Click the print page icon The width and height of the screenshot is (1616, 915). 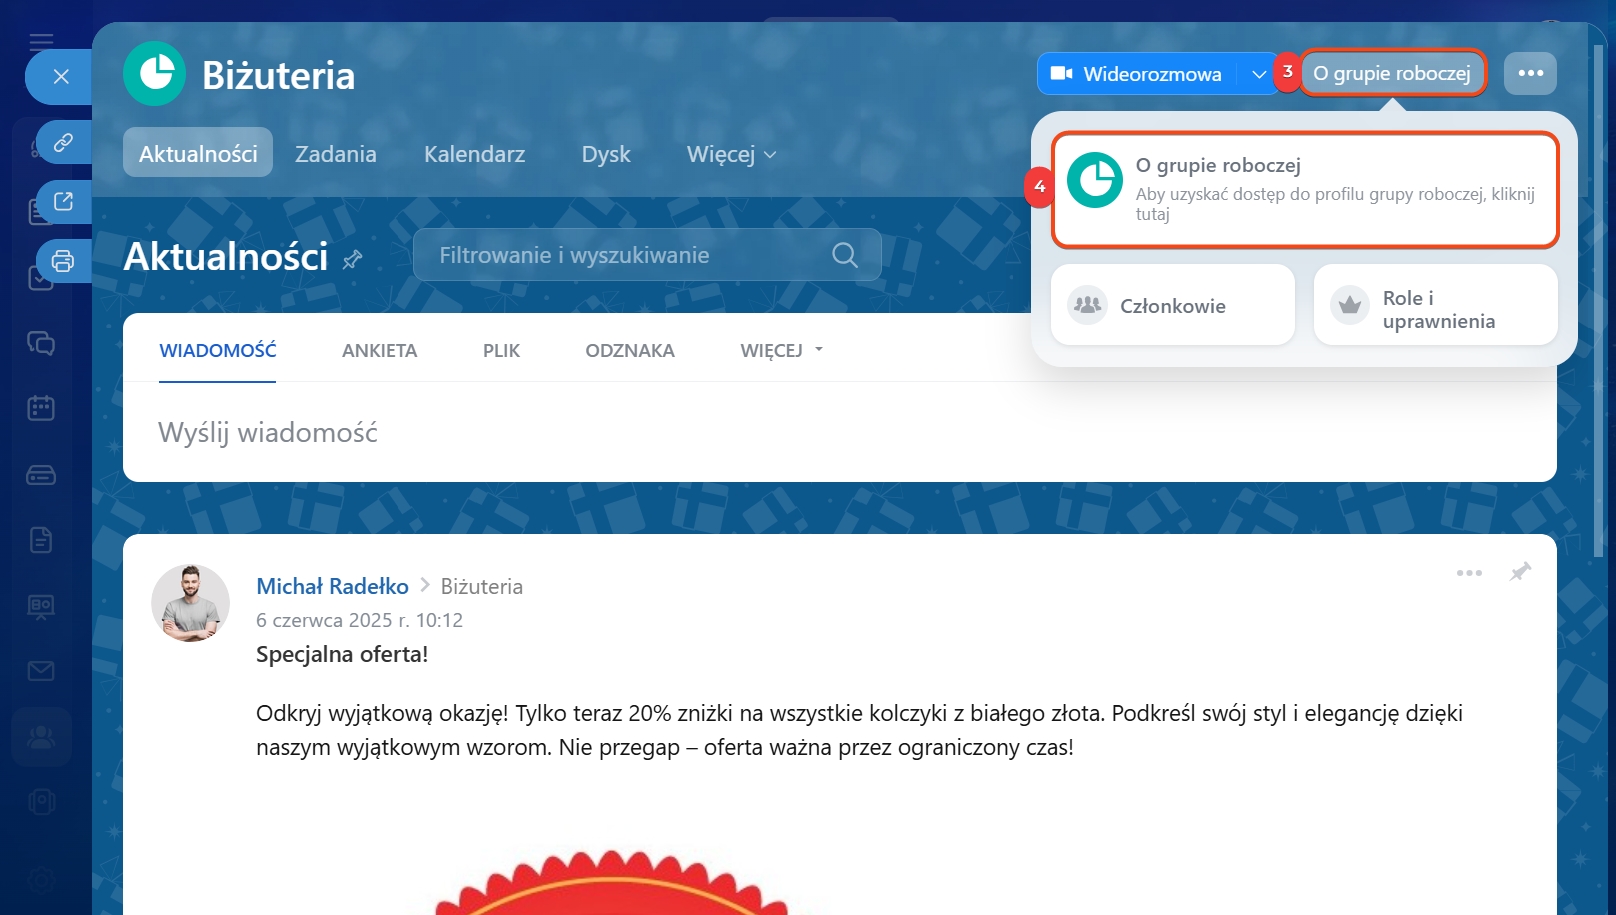coord(63,261)
